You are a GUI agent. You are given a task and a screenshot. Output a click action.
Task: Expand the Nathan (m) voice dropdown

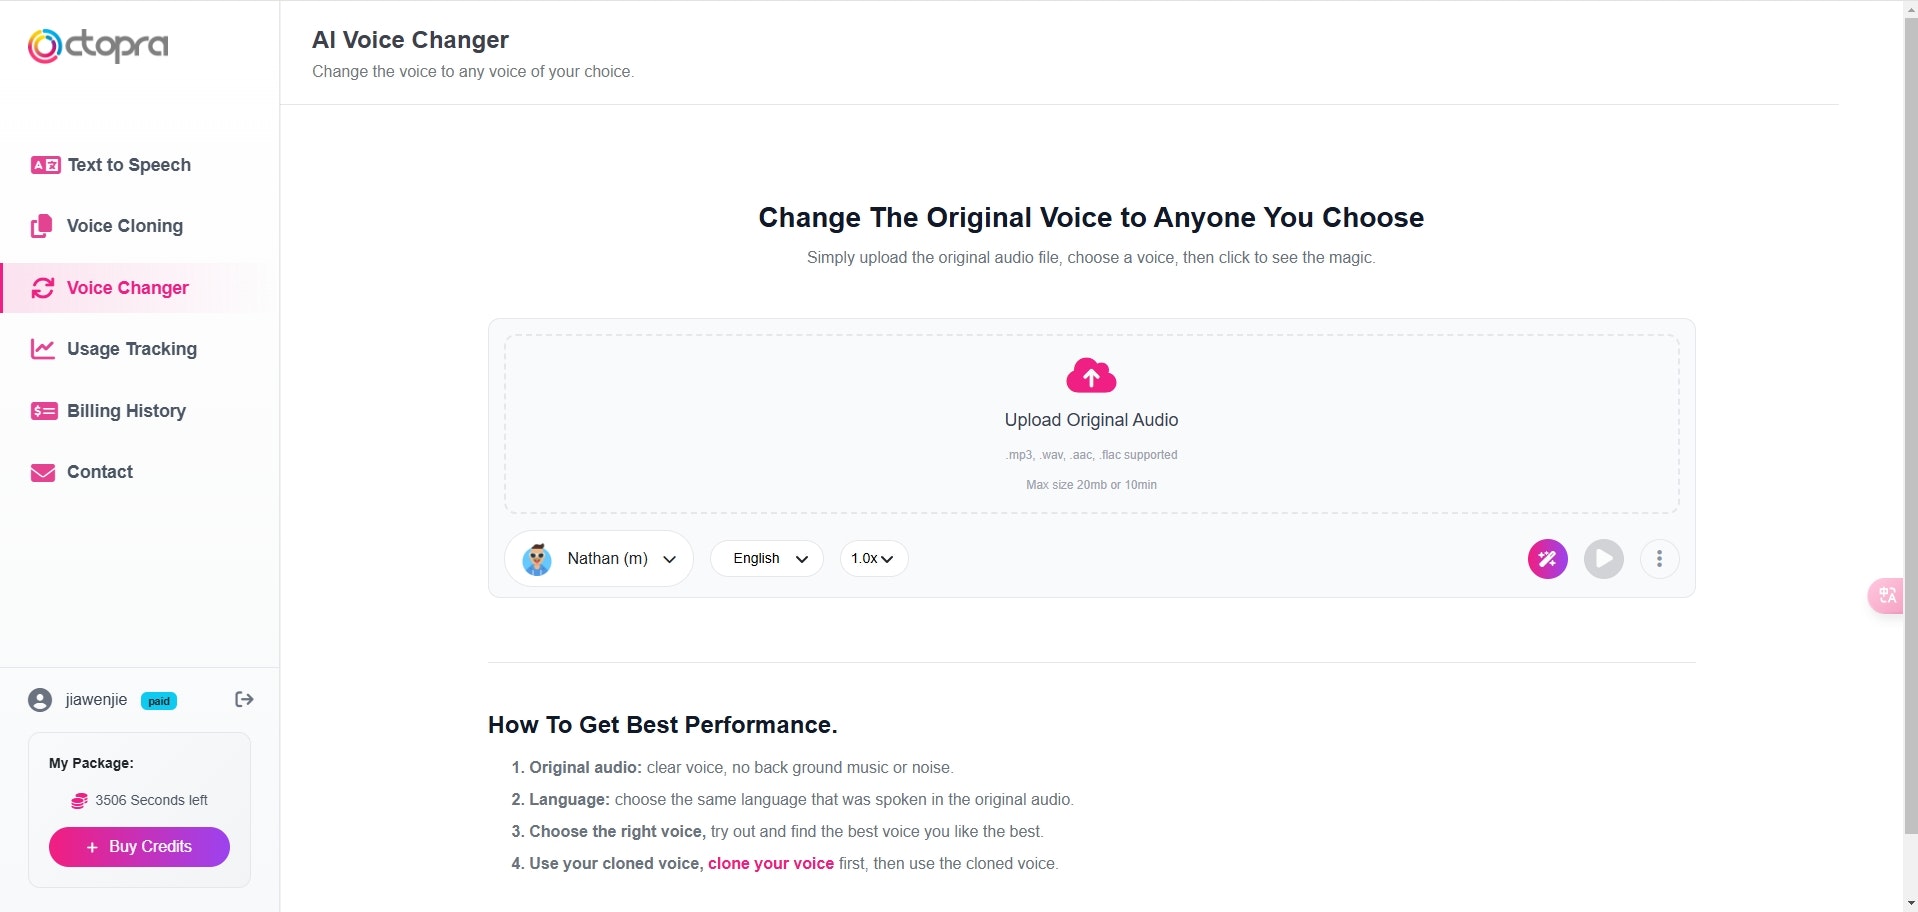669,559
